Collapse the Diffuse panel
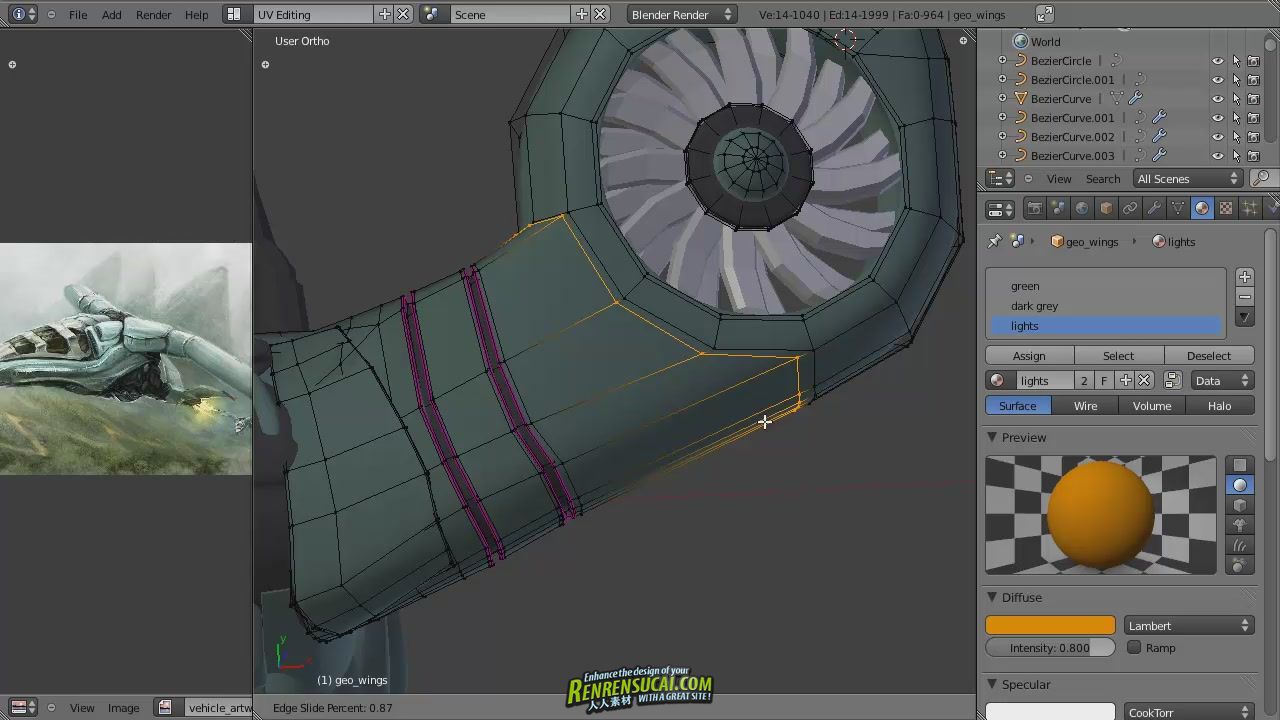Viewport: 1280px width, 720px height. coord(992,597)
